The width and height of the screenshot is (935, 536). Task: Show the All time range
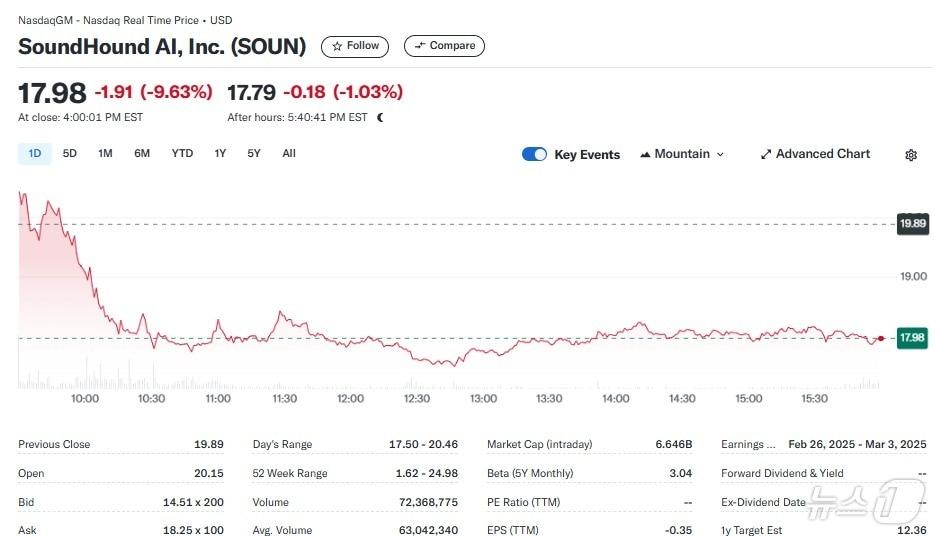[289, 153]
